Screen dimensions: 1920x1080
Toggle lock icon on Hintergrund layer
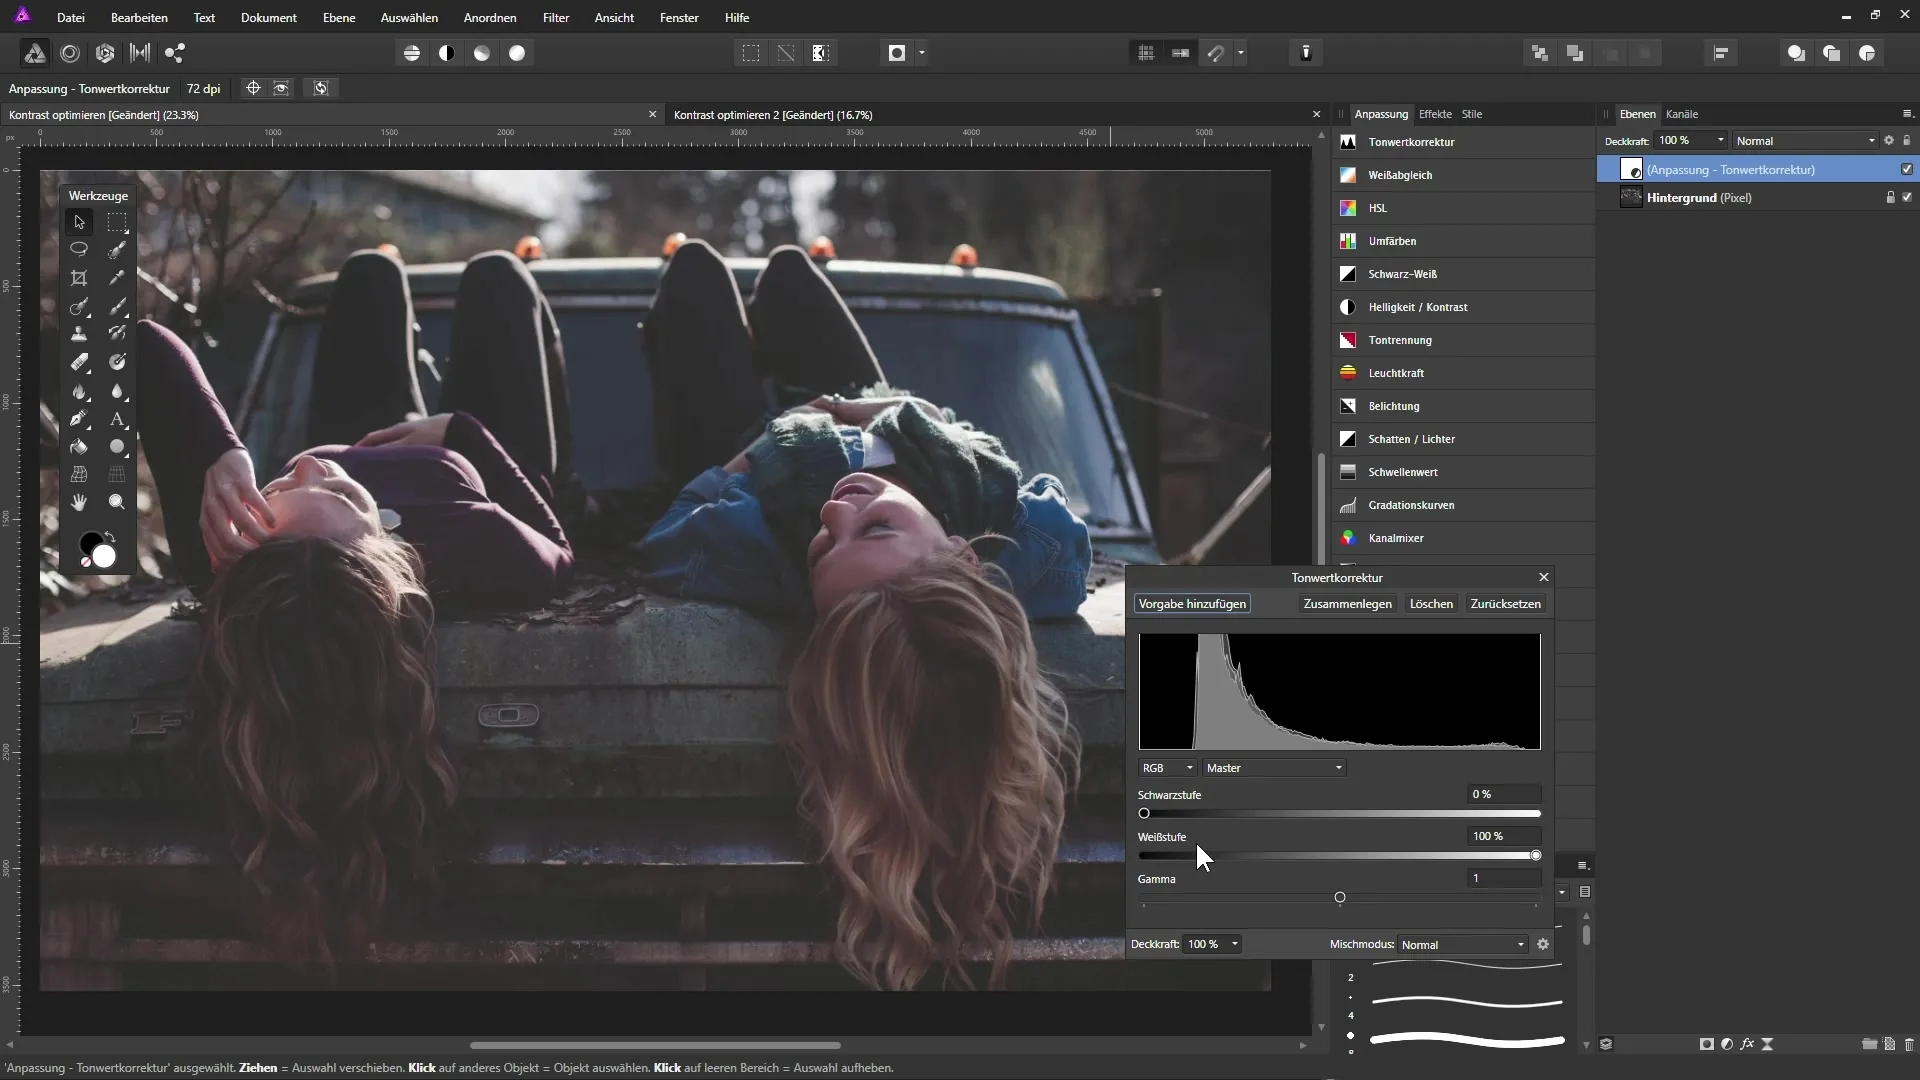tap(1890, 197)
